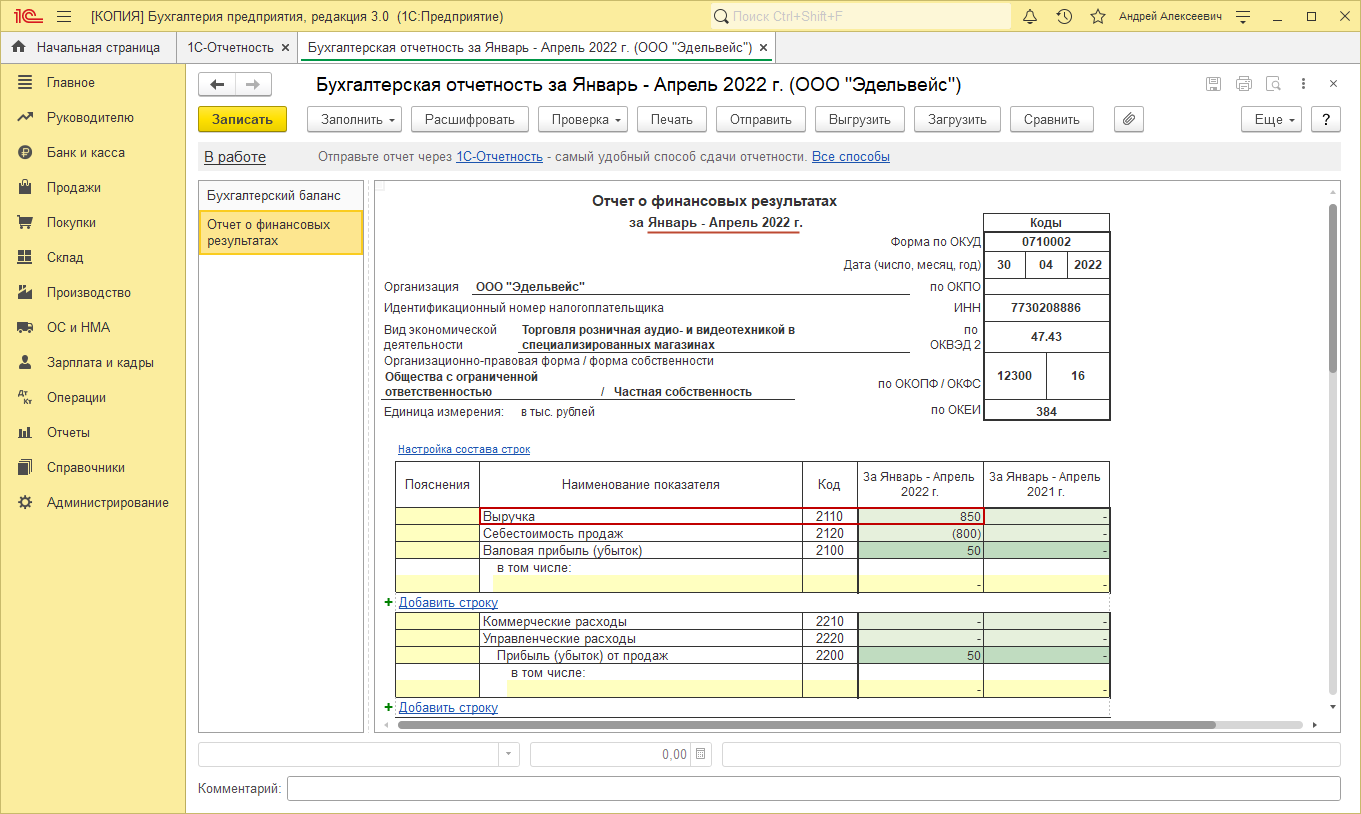Viewport: 1361px width, 814px height.
Task: Click the save diskette icon in form header
Action: coord(1213,84)
